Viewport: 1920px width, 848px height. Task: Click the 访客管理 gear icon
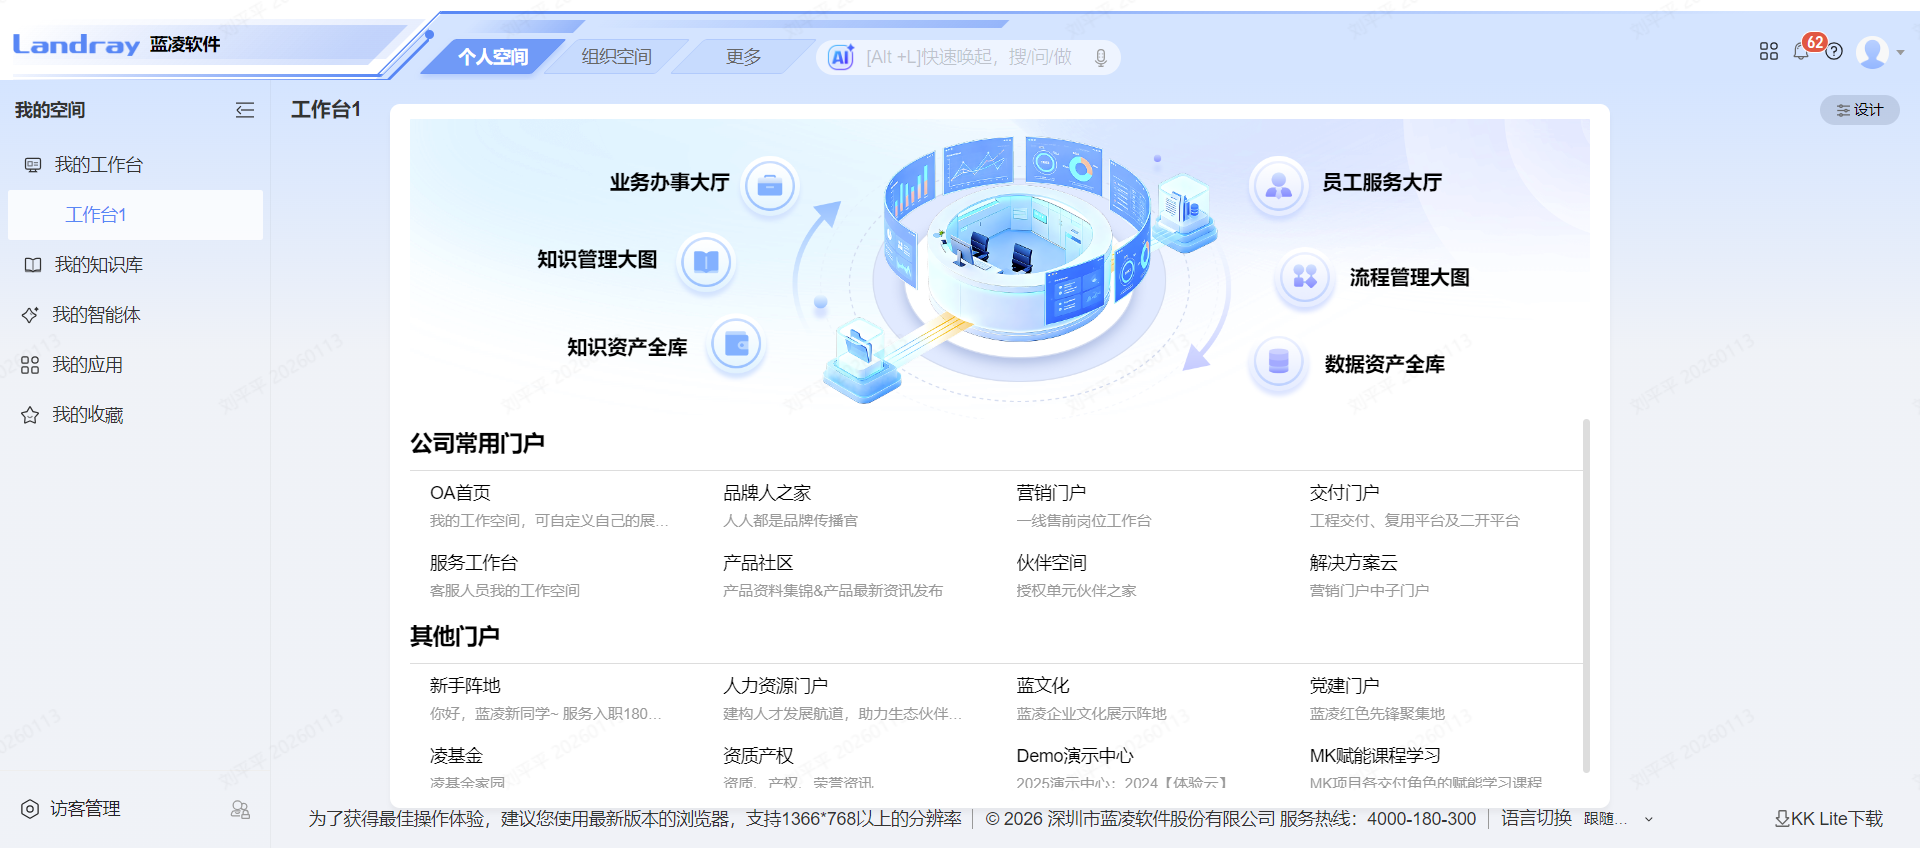tap(30, 809)
